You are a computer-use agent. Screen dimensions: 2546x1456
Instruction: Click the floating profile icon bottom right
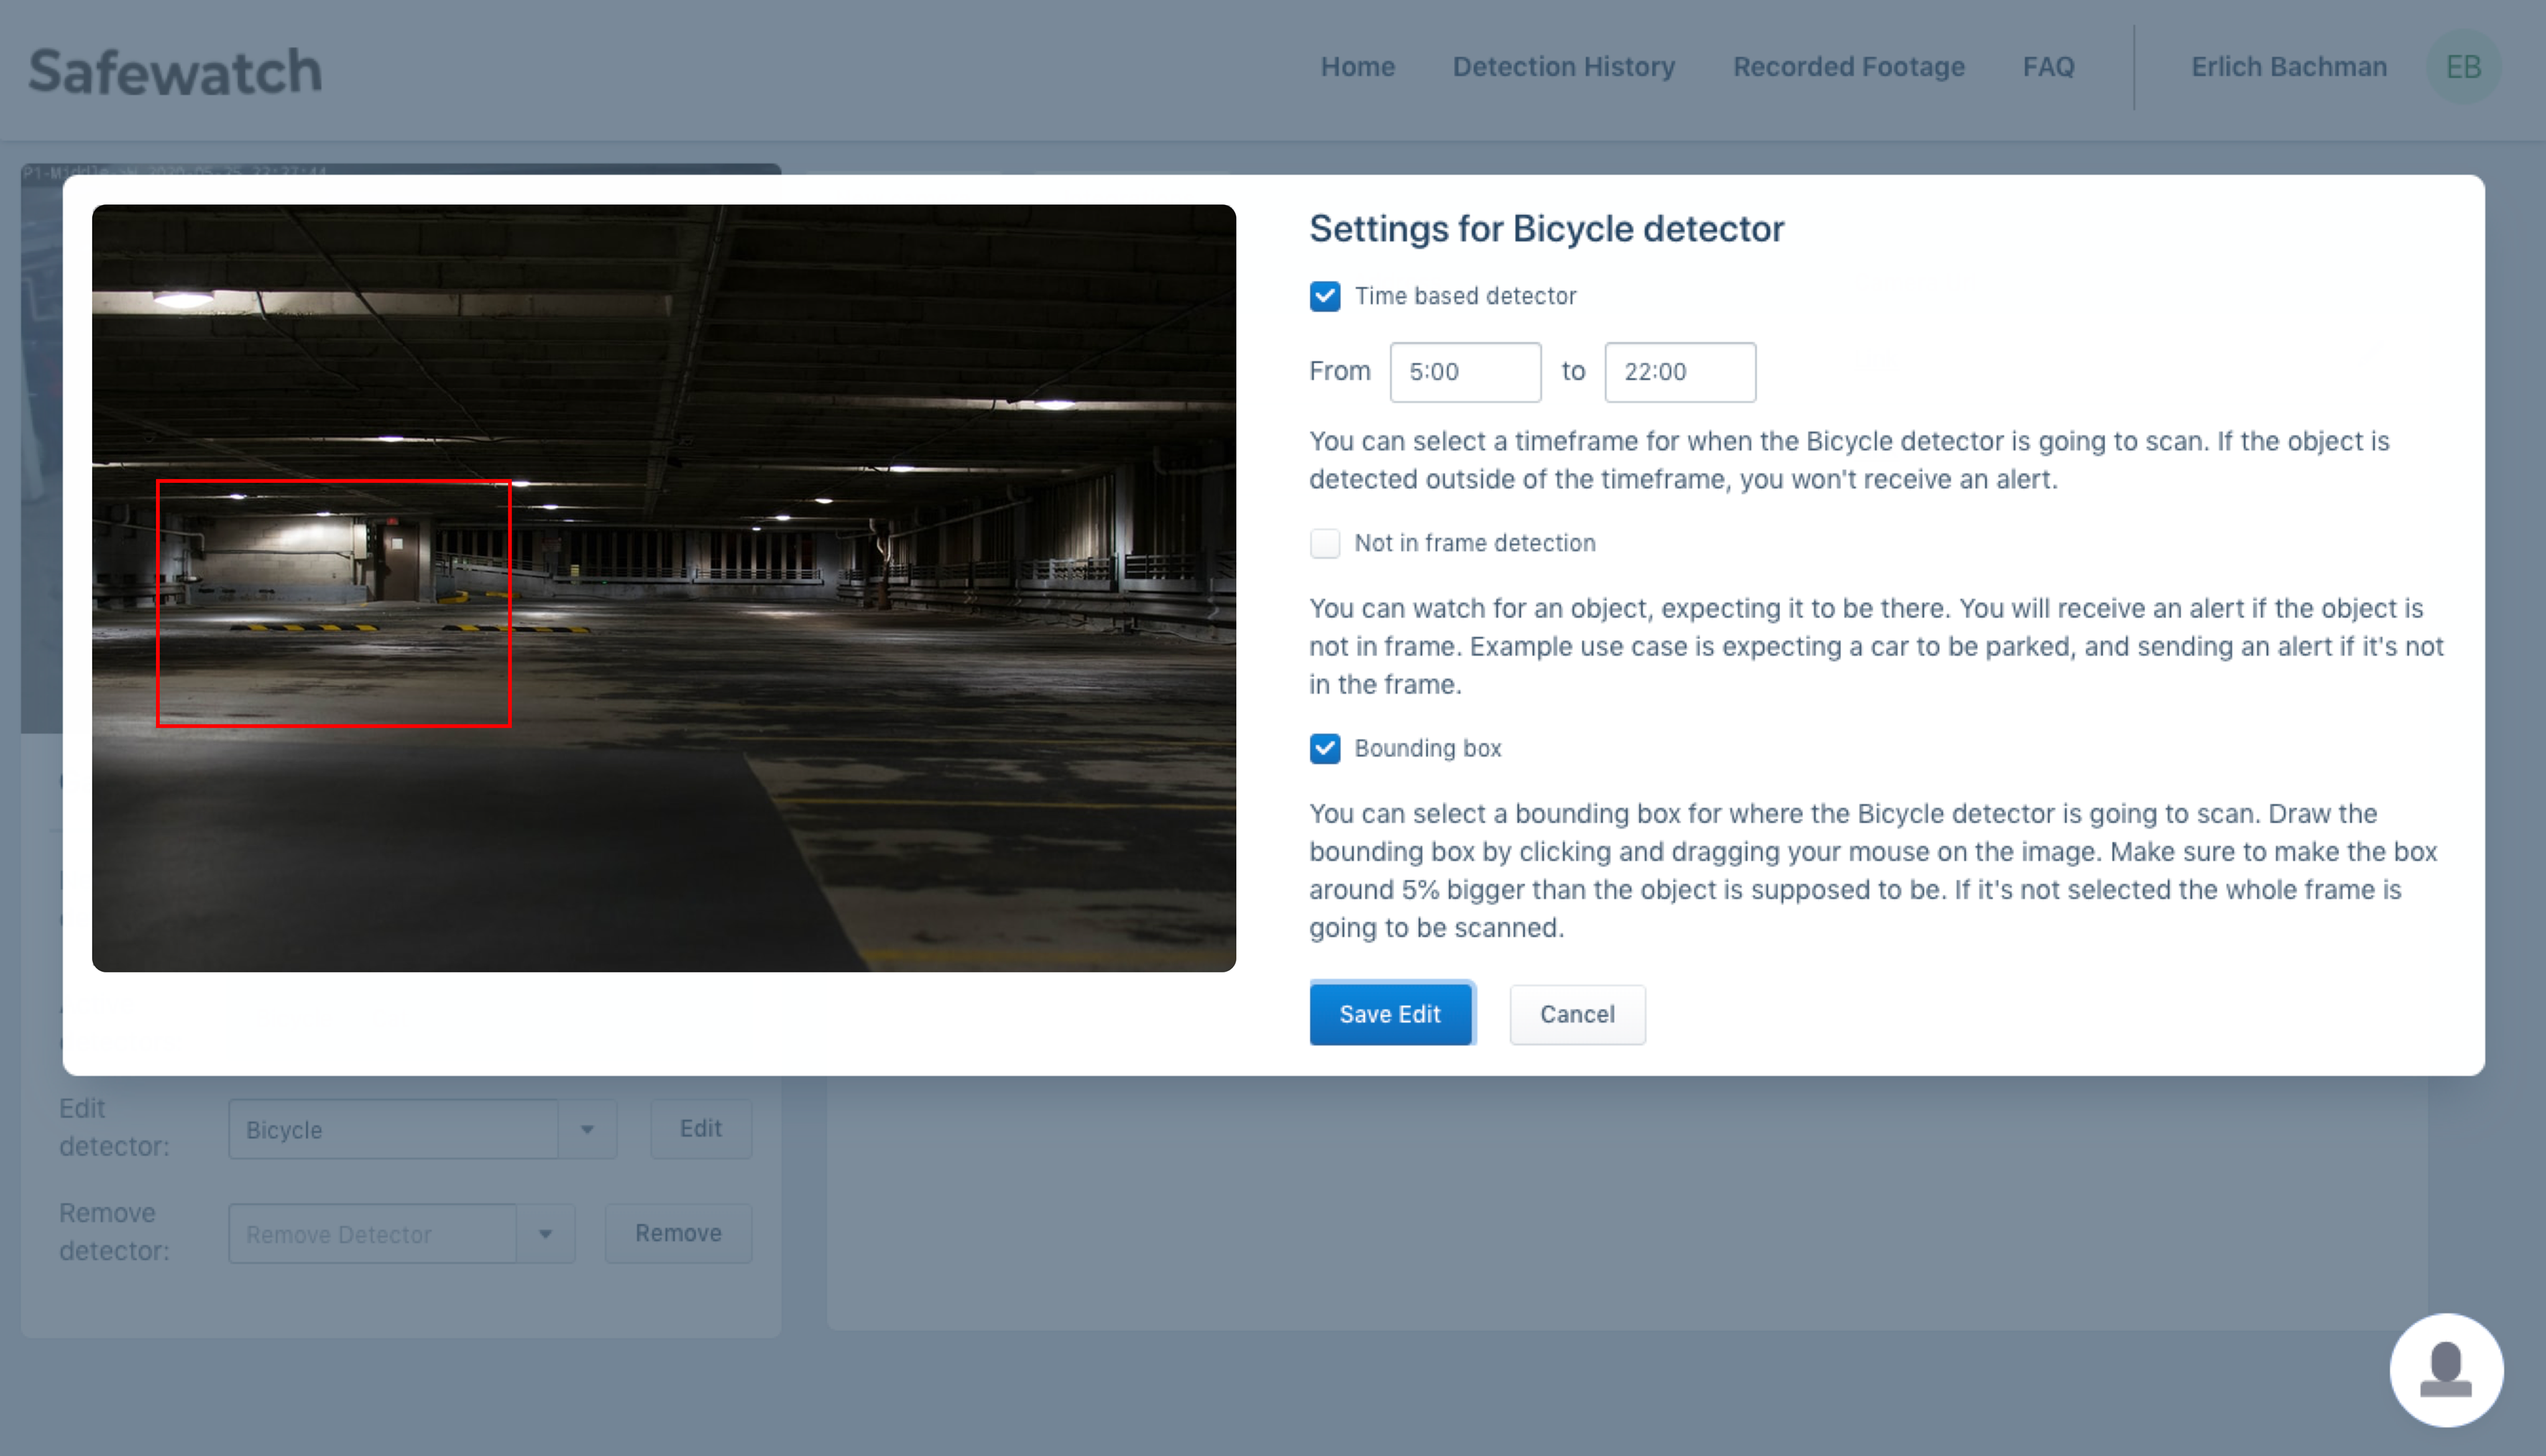pos(2446,1370)
